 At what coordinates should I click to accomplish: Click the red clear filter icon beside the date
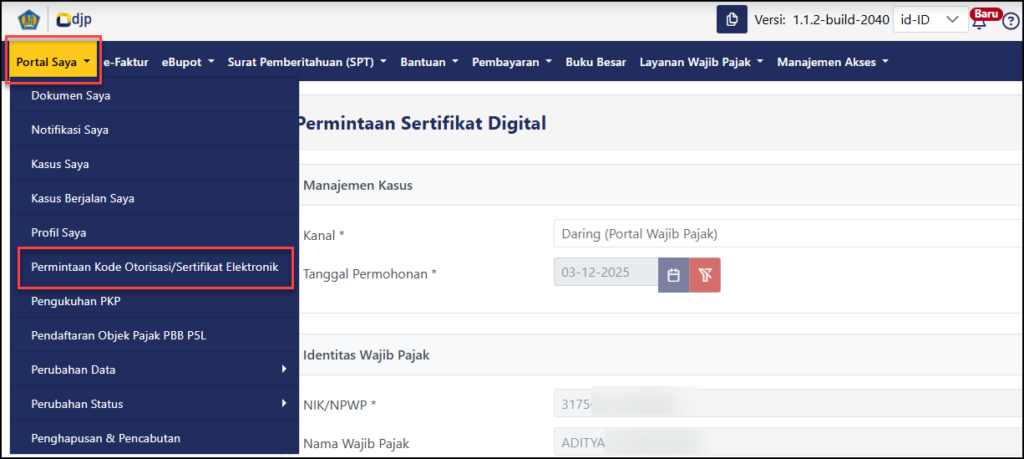pos(704,275)
